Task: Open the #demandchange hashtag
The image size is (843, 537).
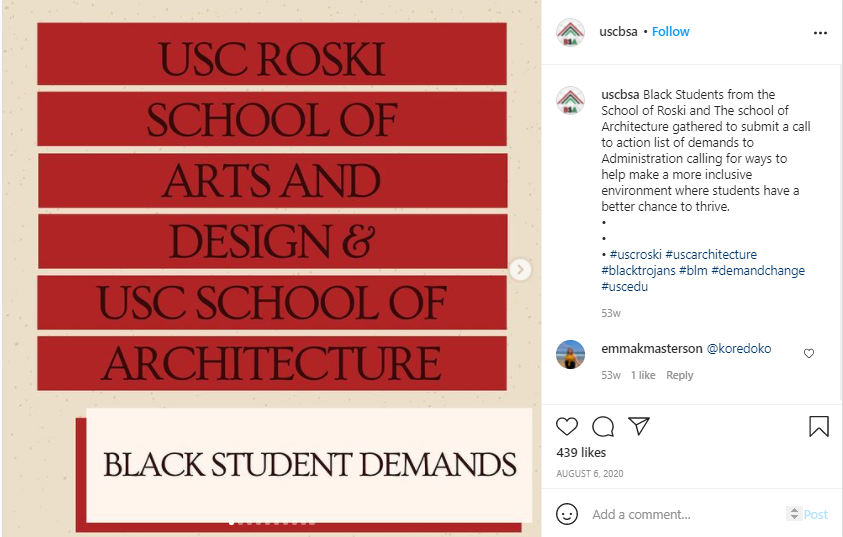Action: 758,271
